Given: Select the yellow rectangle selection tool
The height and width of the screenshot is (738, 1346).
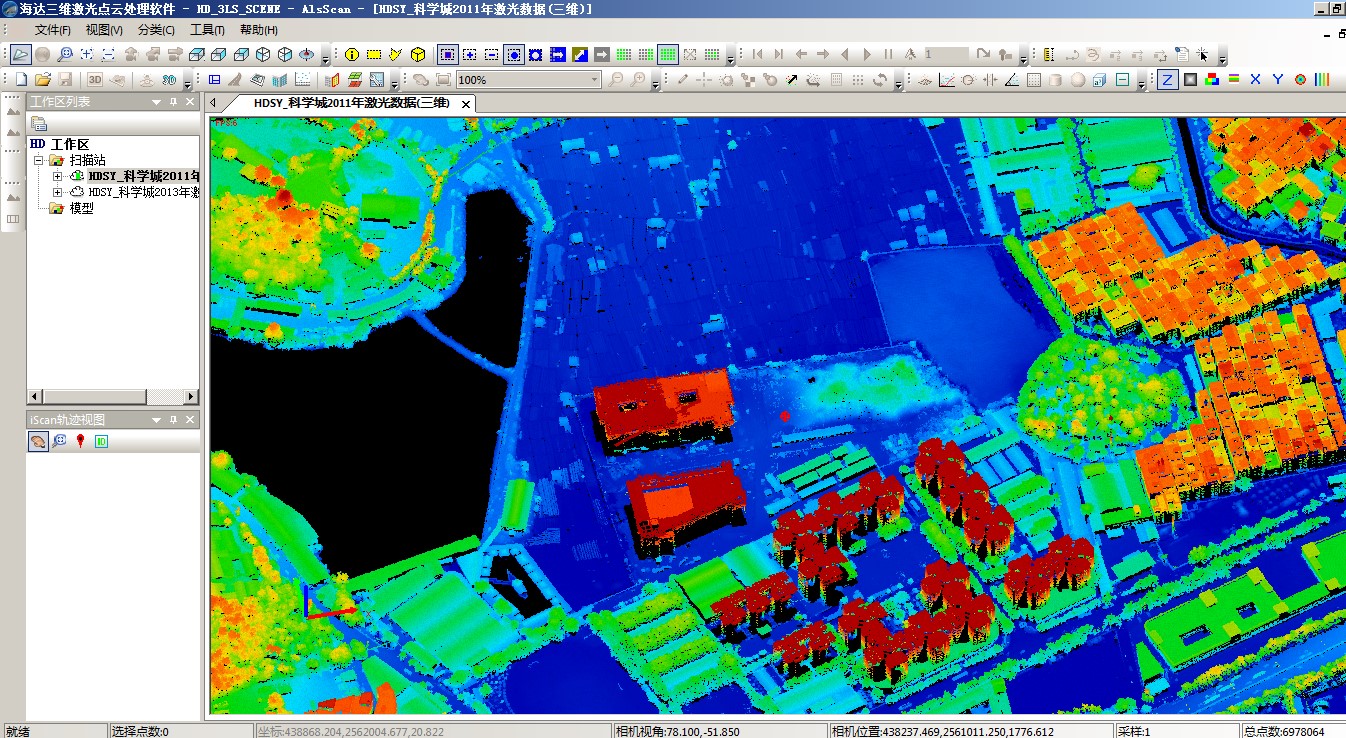Looking at the screenshot, I should pos(373,54).
